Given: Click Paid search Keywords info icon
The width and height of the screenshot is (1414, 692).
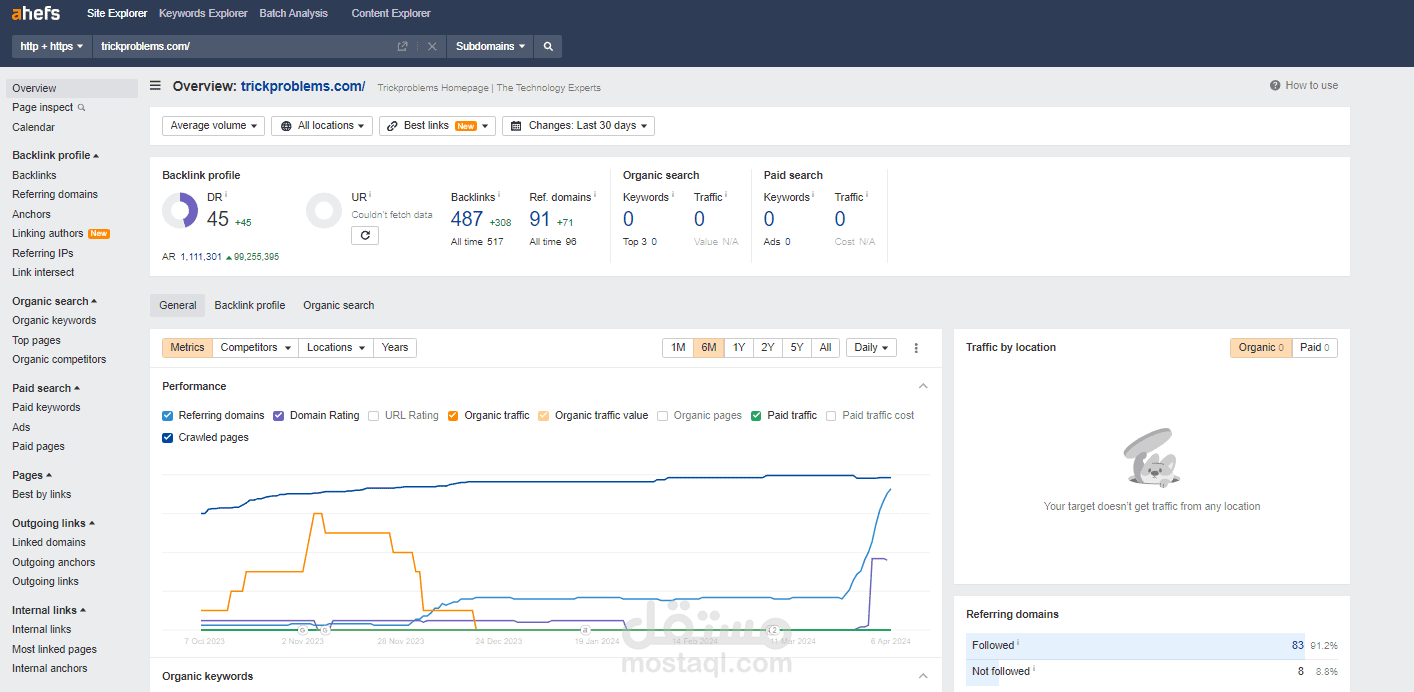Looking at the screenshot, I should tap(814, 196).
